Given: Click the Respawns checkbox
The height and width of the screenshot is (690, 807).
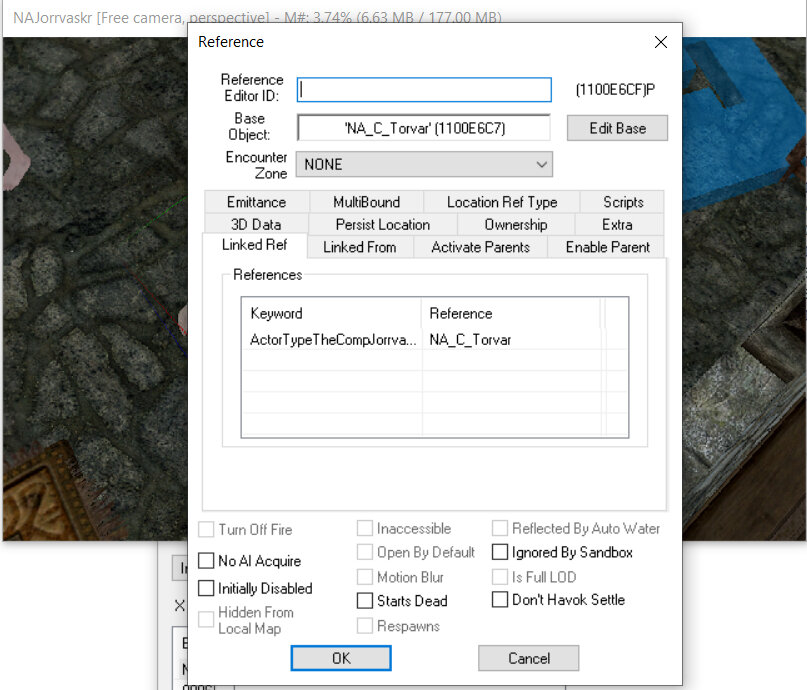Looking at the screenshot, I should (365, 626).
